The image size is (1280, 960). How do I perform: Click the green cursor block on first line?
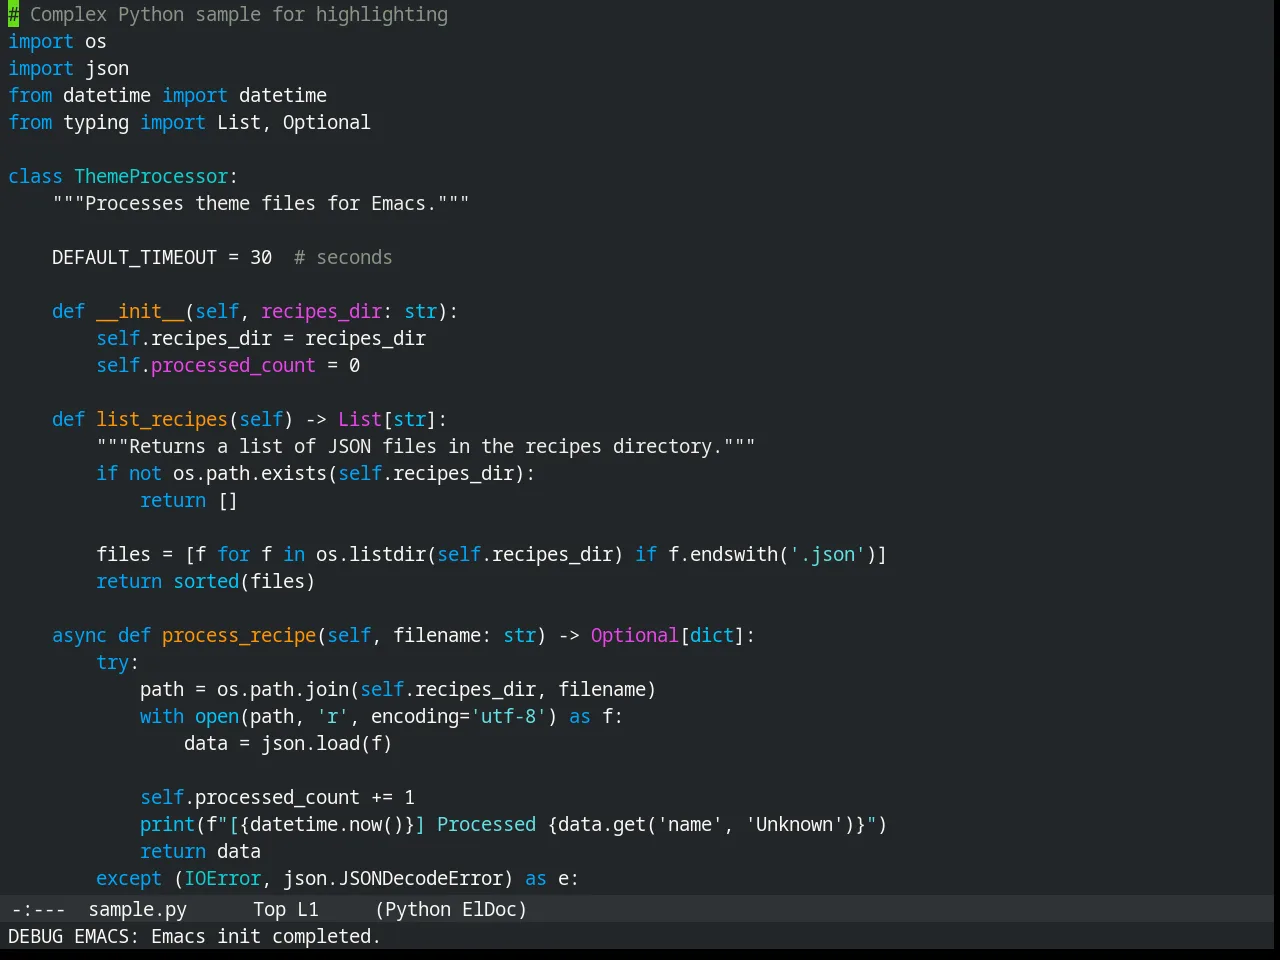click(x=13, y=14)
